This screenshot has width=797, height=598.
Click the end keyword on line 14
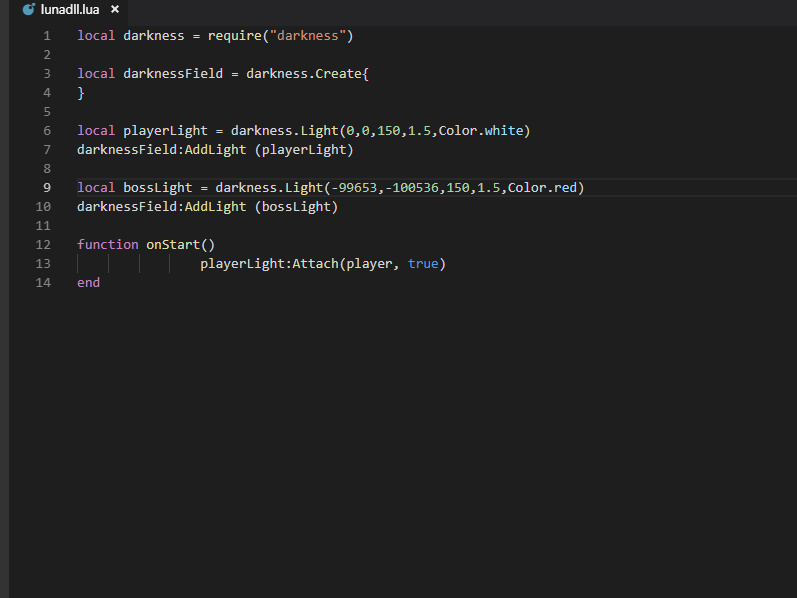coord(88,283)
